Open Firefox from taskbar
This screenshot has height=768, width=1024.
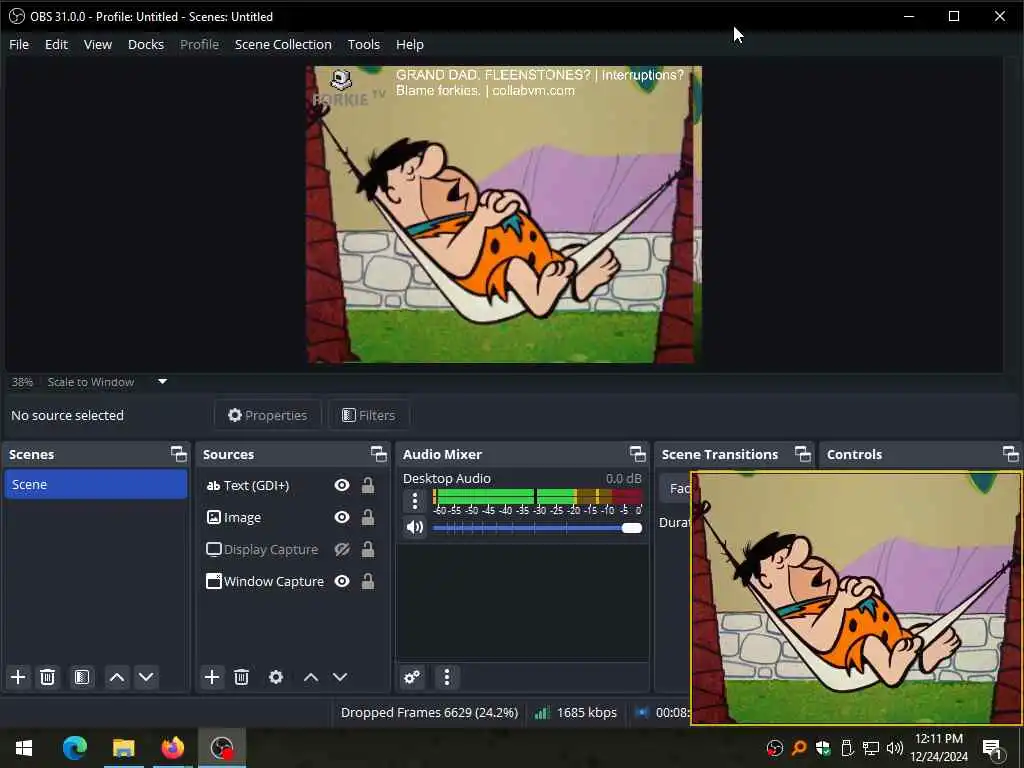pyautogui.click(x=172, y=748)
